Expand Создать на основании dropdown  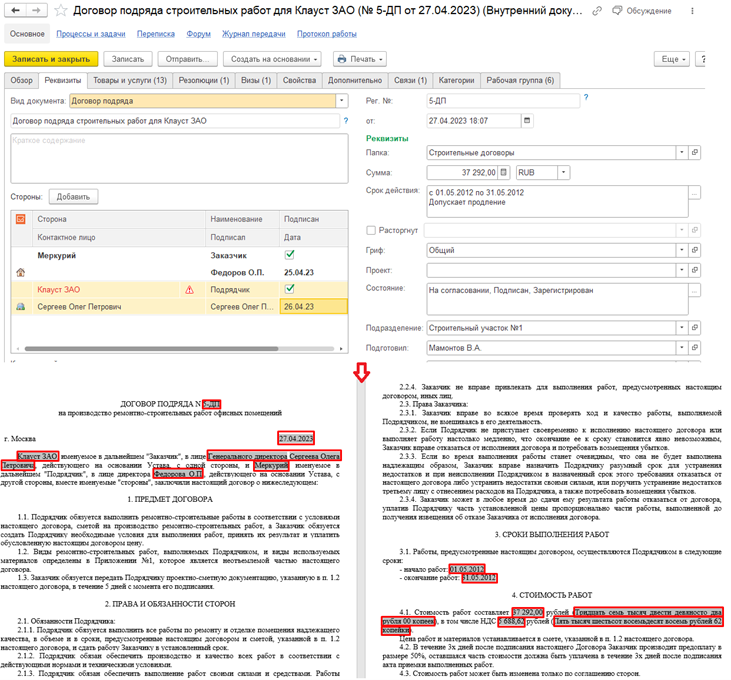(272, 59)
